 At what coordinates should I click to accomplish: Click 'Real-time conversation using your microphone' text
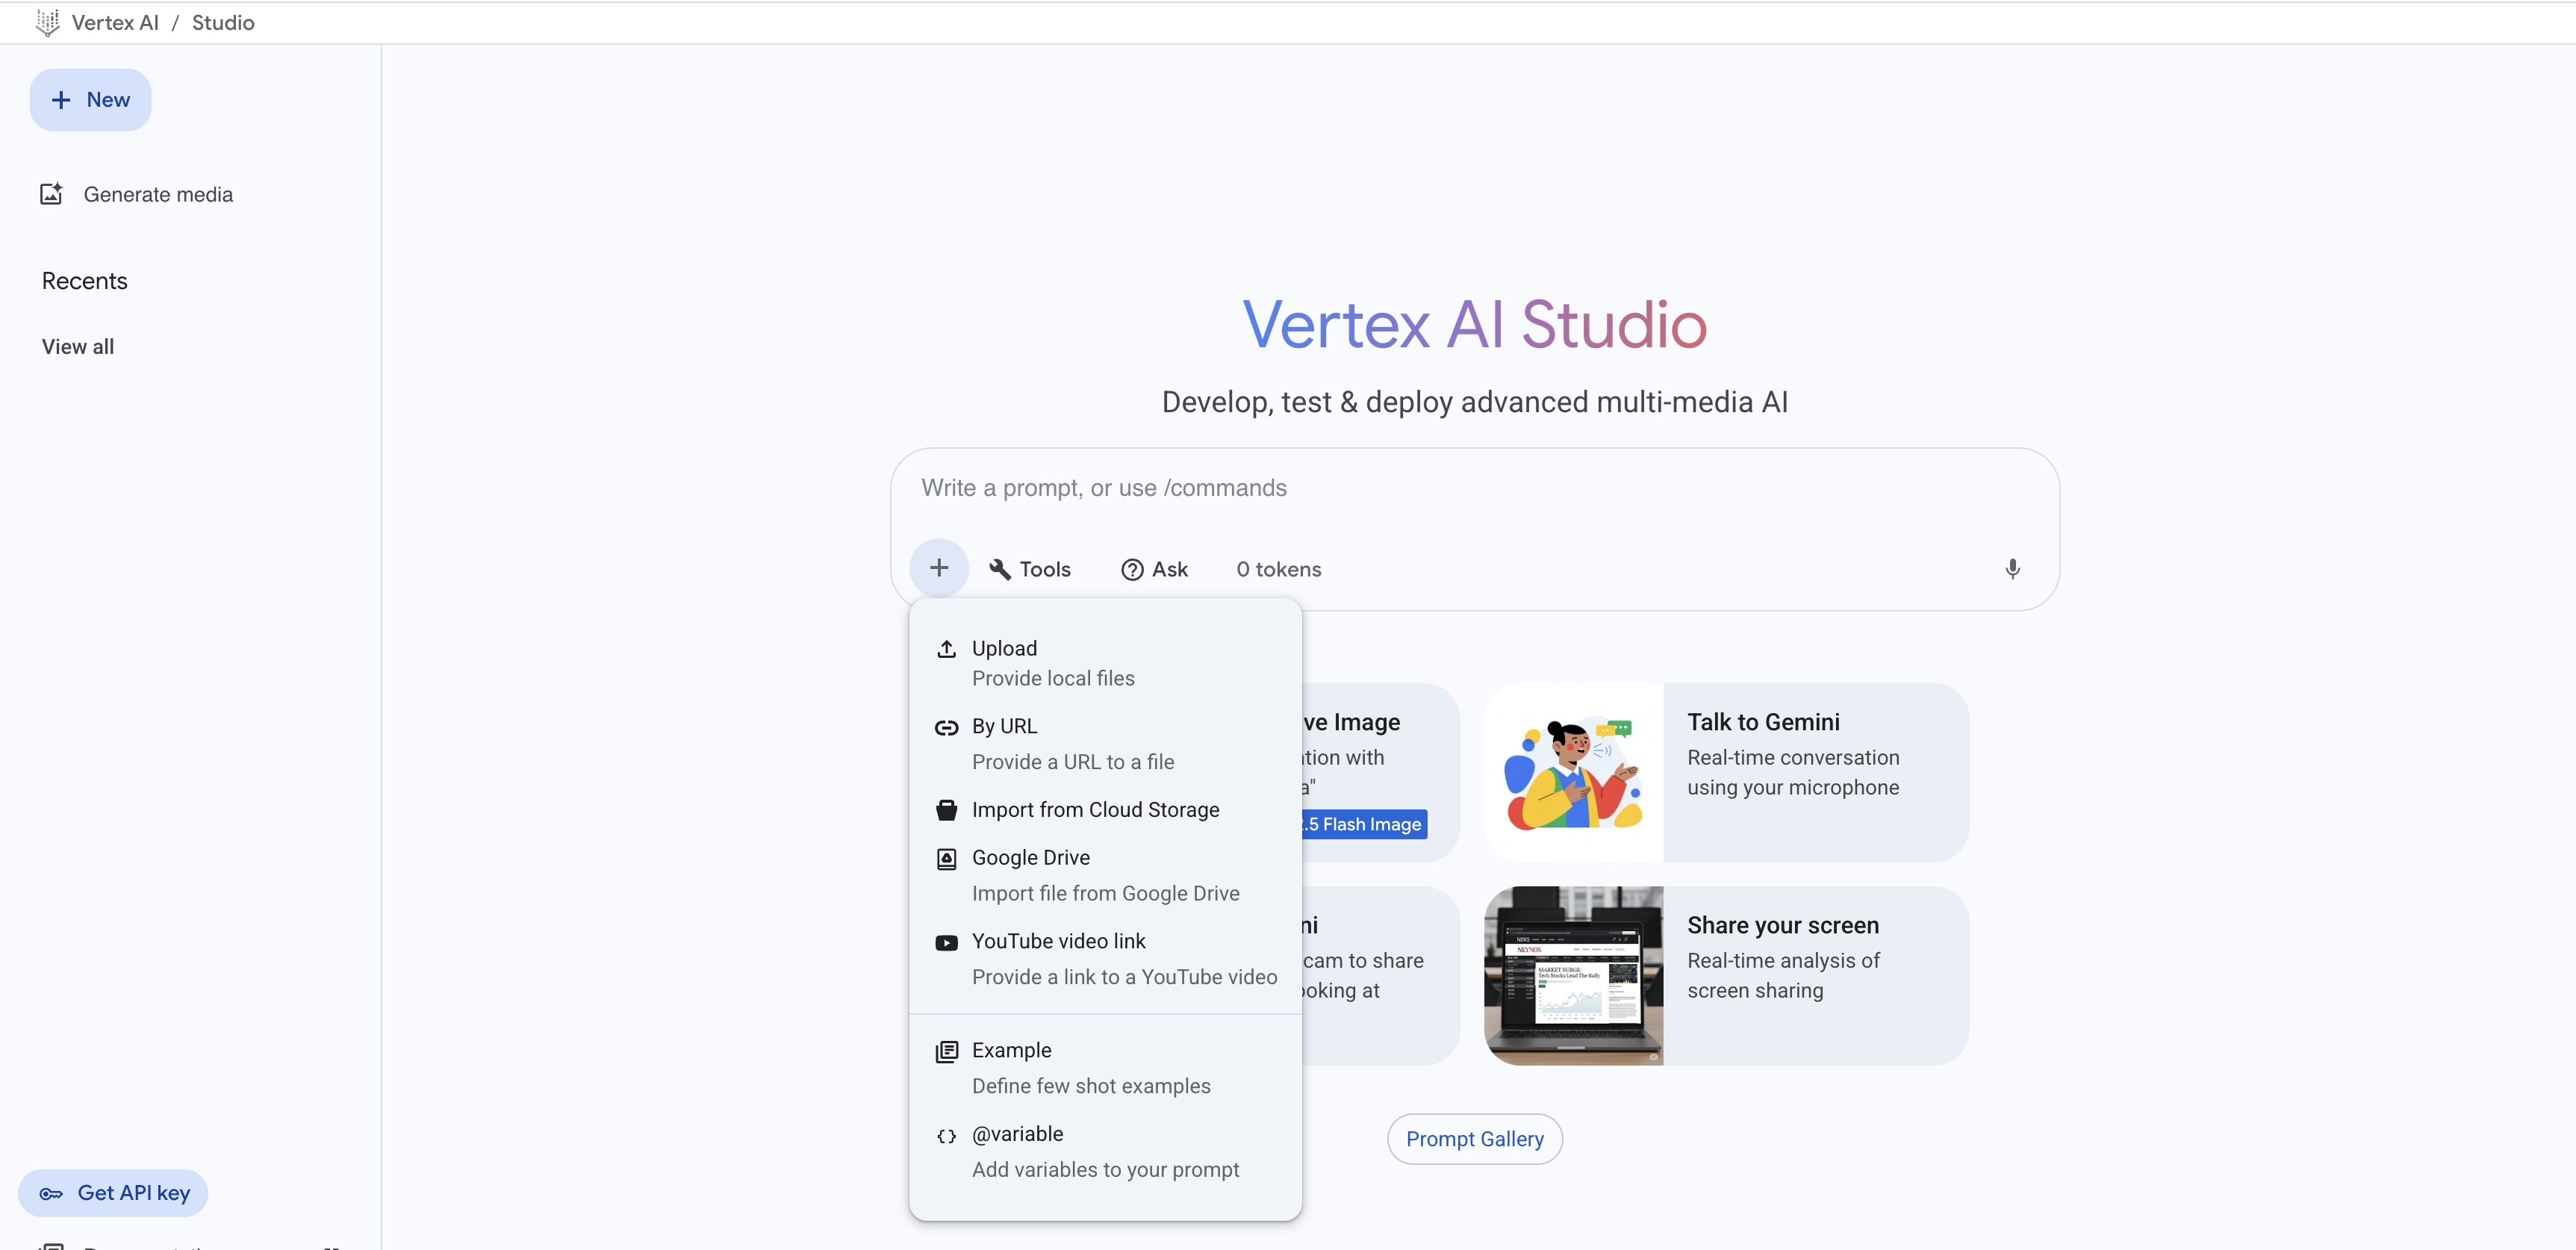click(1793, 772)
